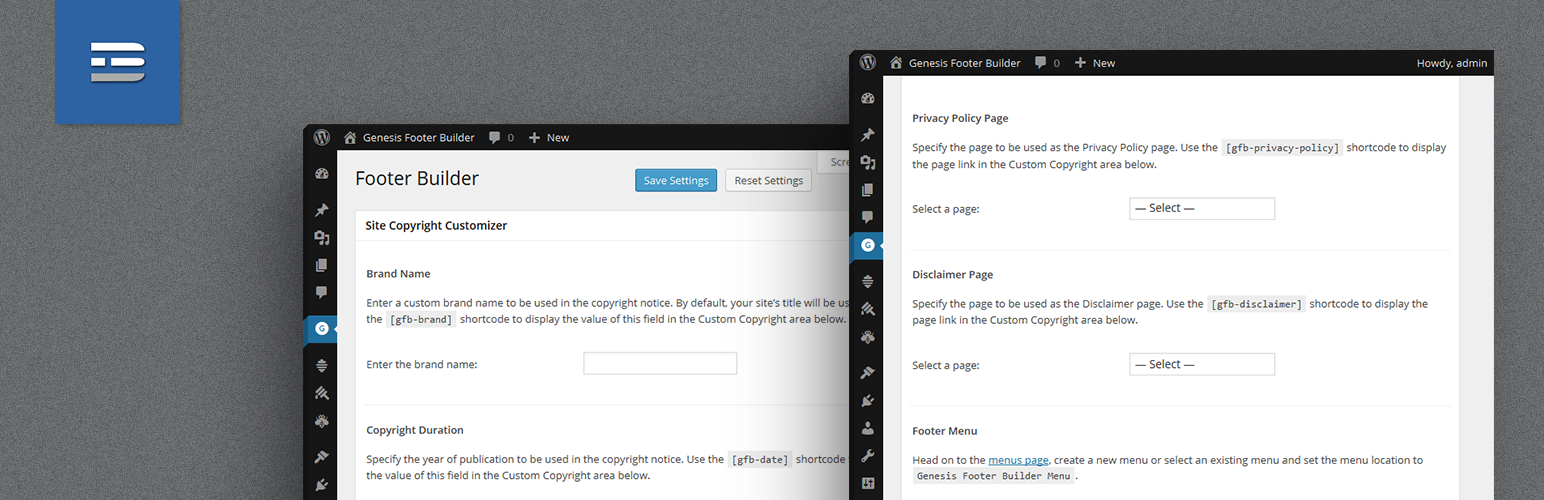The height and width of the screenshot is (500, 1544).
Task: Click the [gfb-disclaimer] shortcode text
Action: tap(1256, 303)
